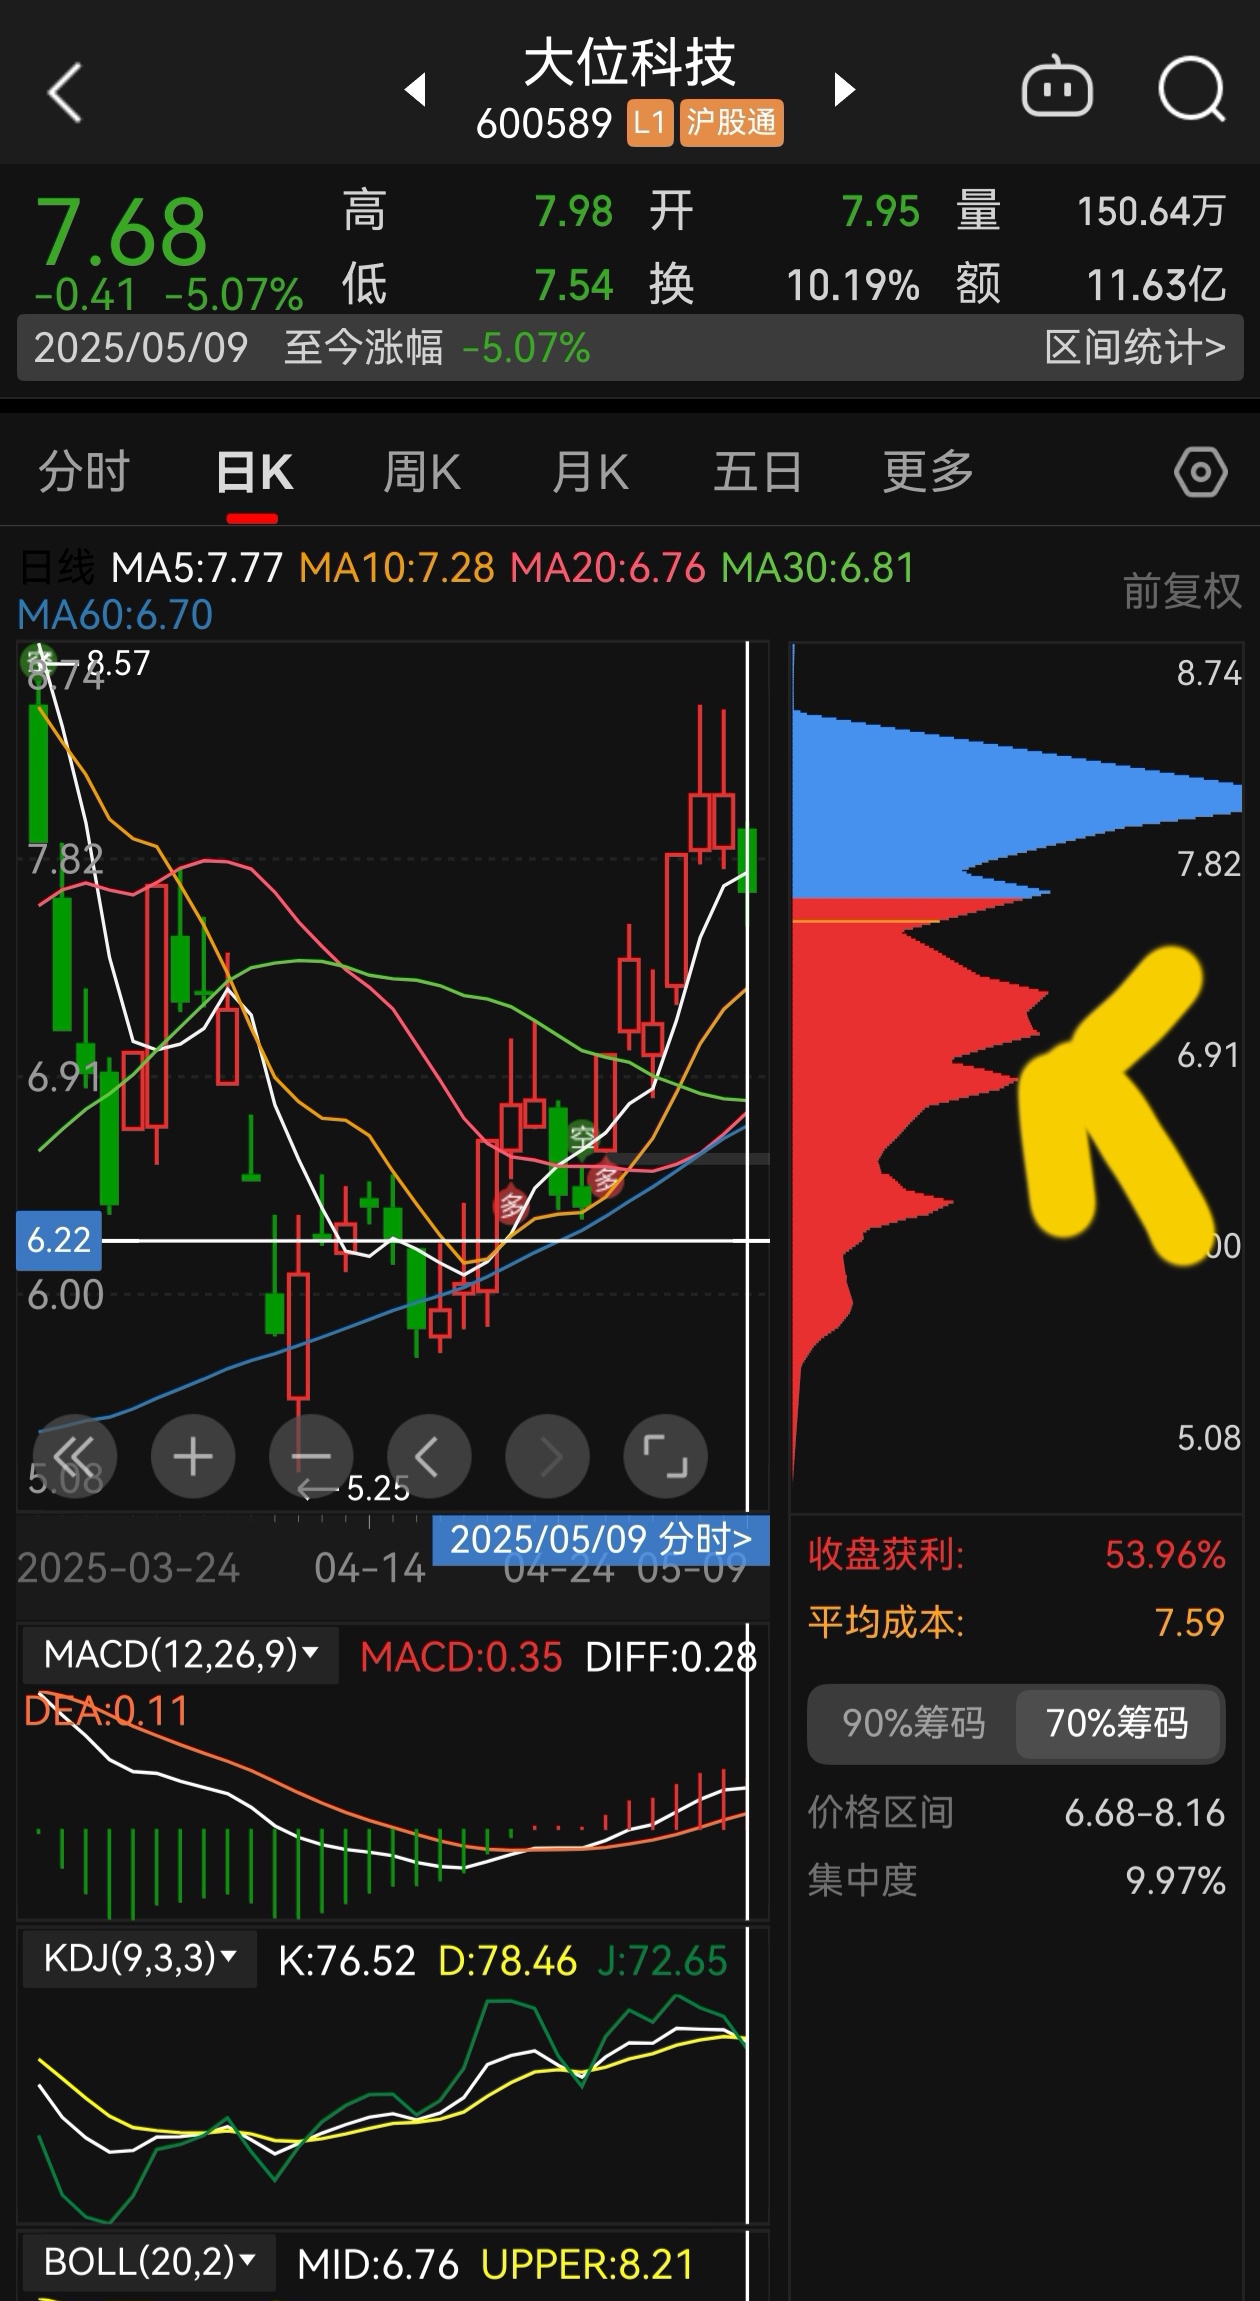The image size is (1260, 2301).
Task: Change 前复权 adjustment mode
Action: (1181, 591)
